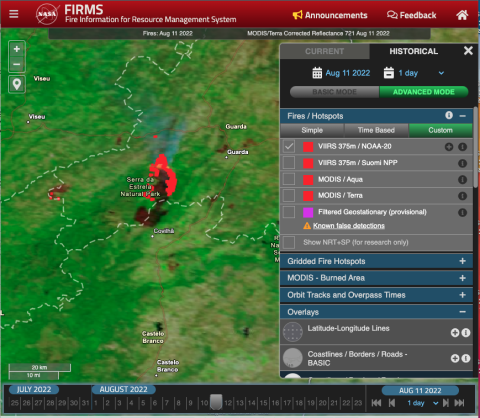The image size is (480, 418).
Task: Select August 15 on the timeline
Action: pyautogui.click(x=263, y=403)
